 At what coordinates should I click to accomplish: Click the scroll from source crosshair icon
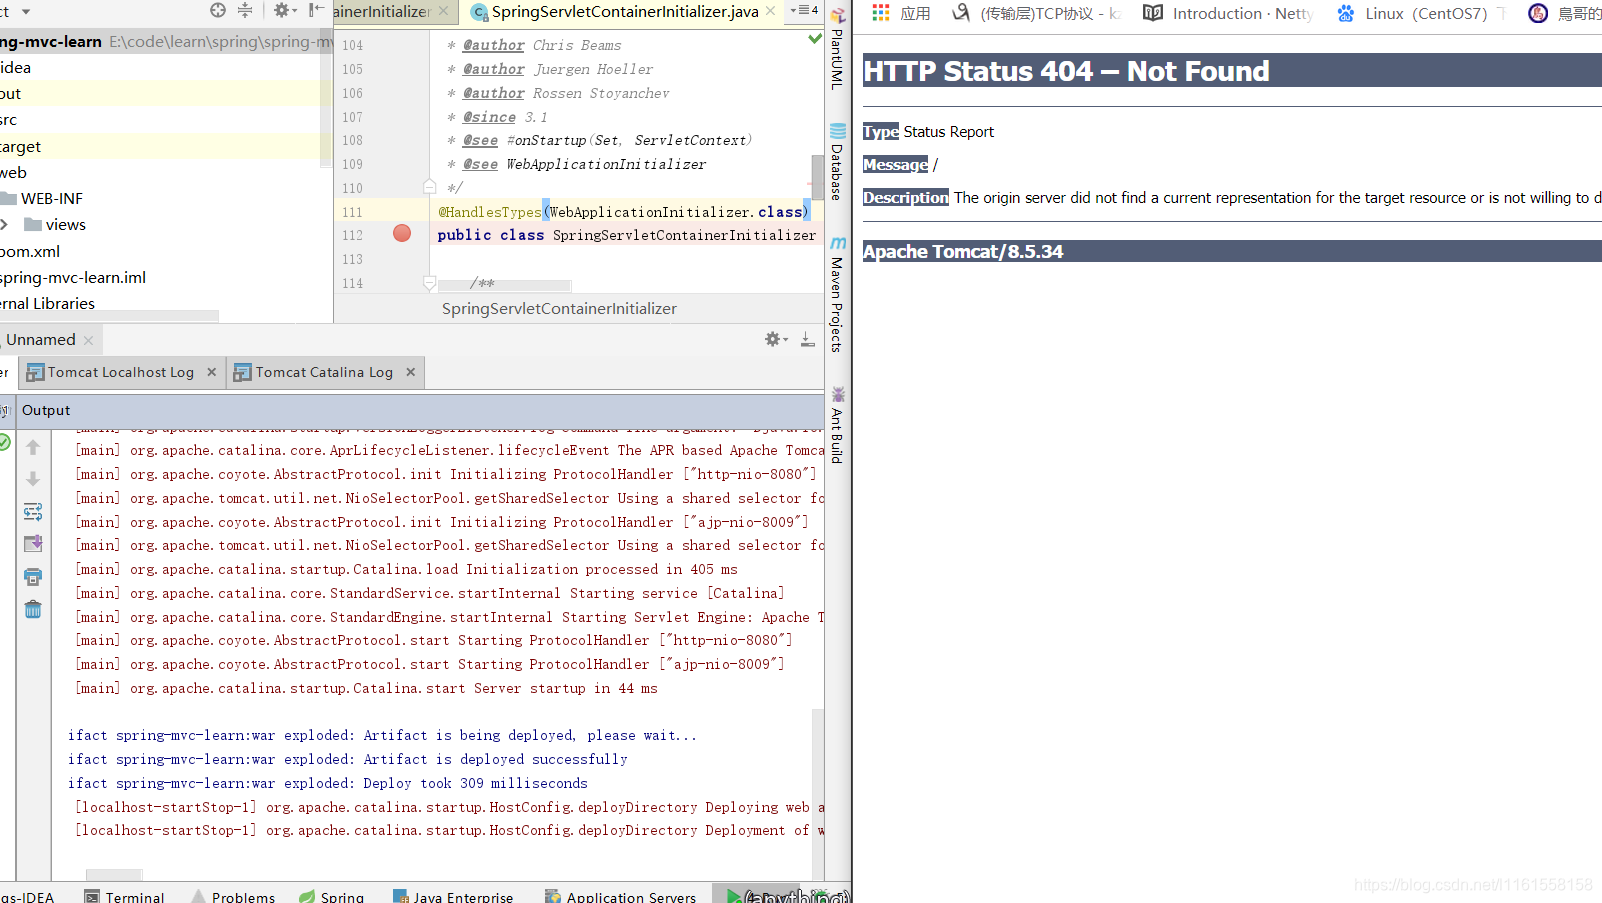coord(218,10)
